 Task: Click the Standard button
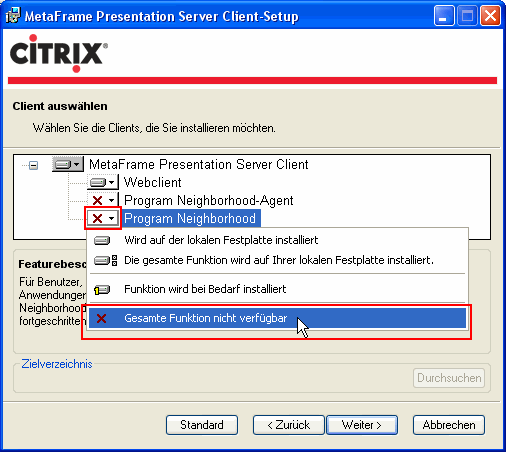click(x=202, y=425)
